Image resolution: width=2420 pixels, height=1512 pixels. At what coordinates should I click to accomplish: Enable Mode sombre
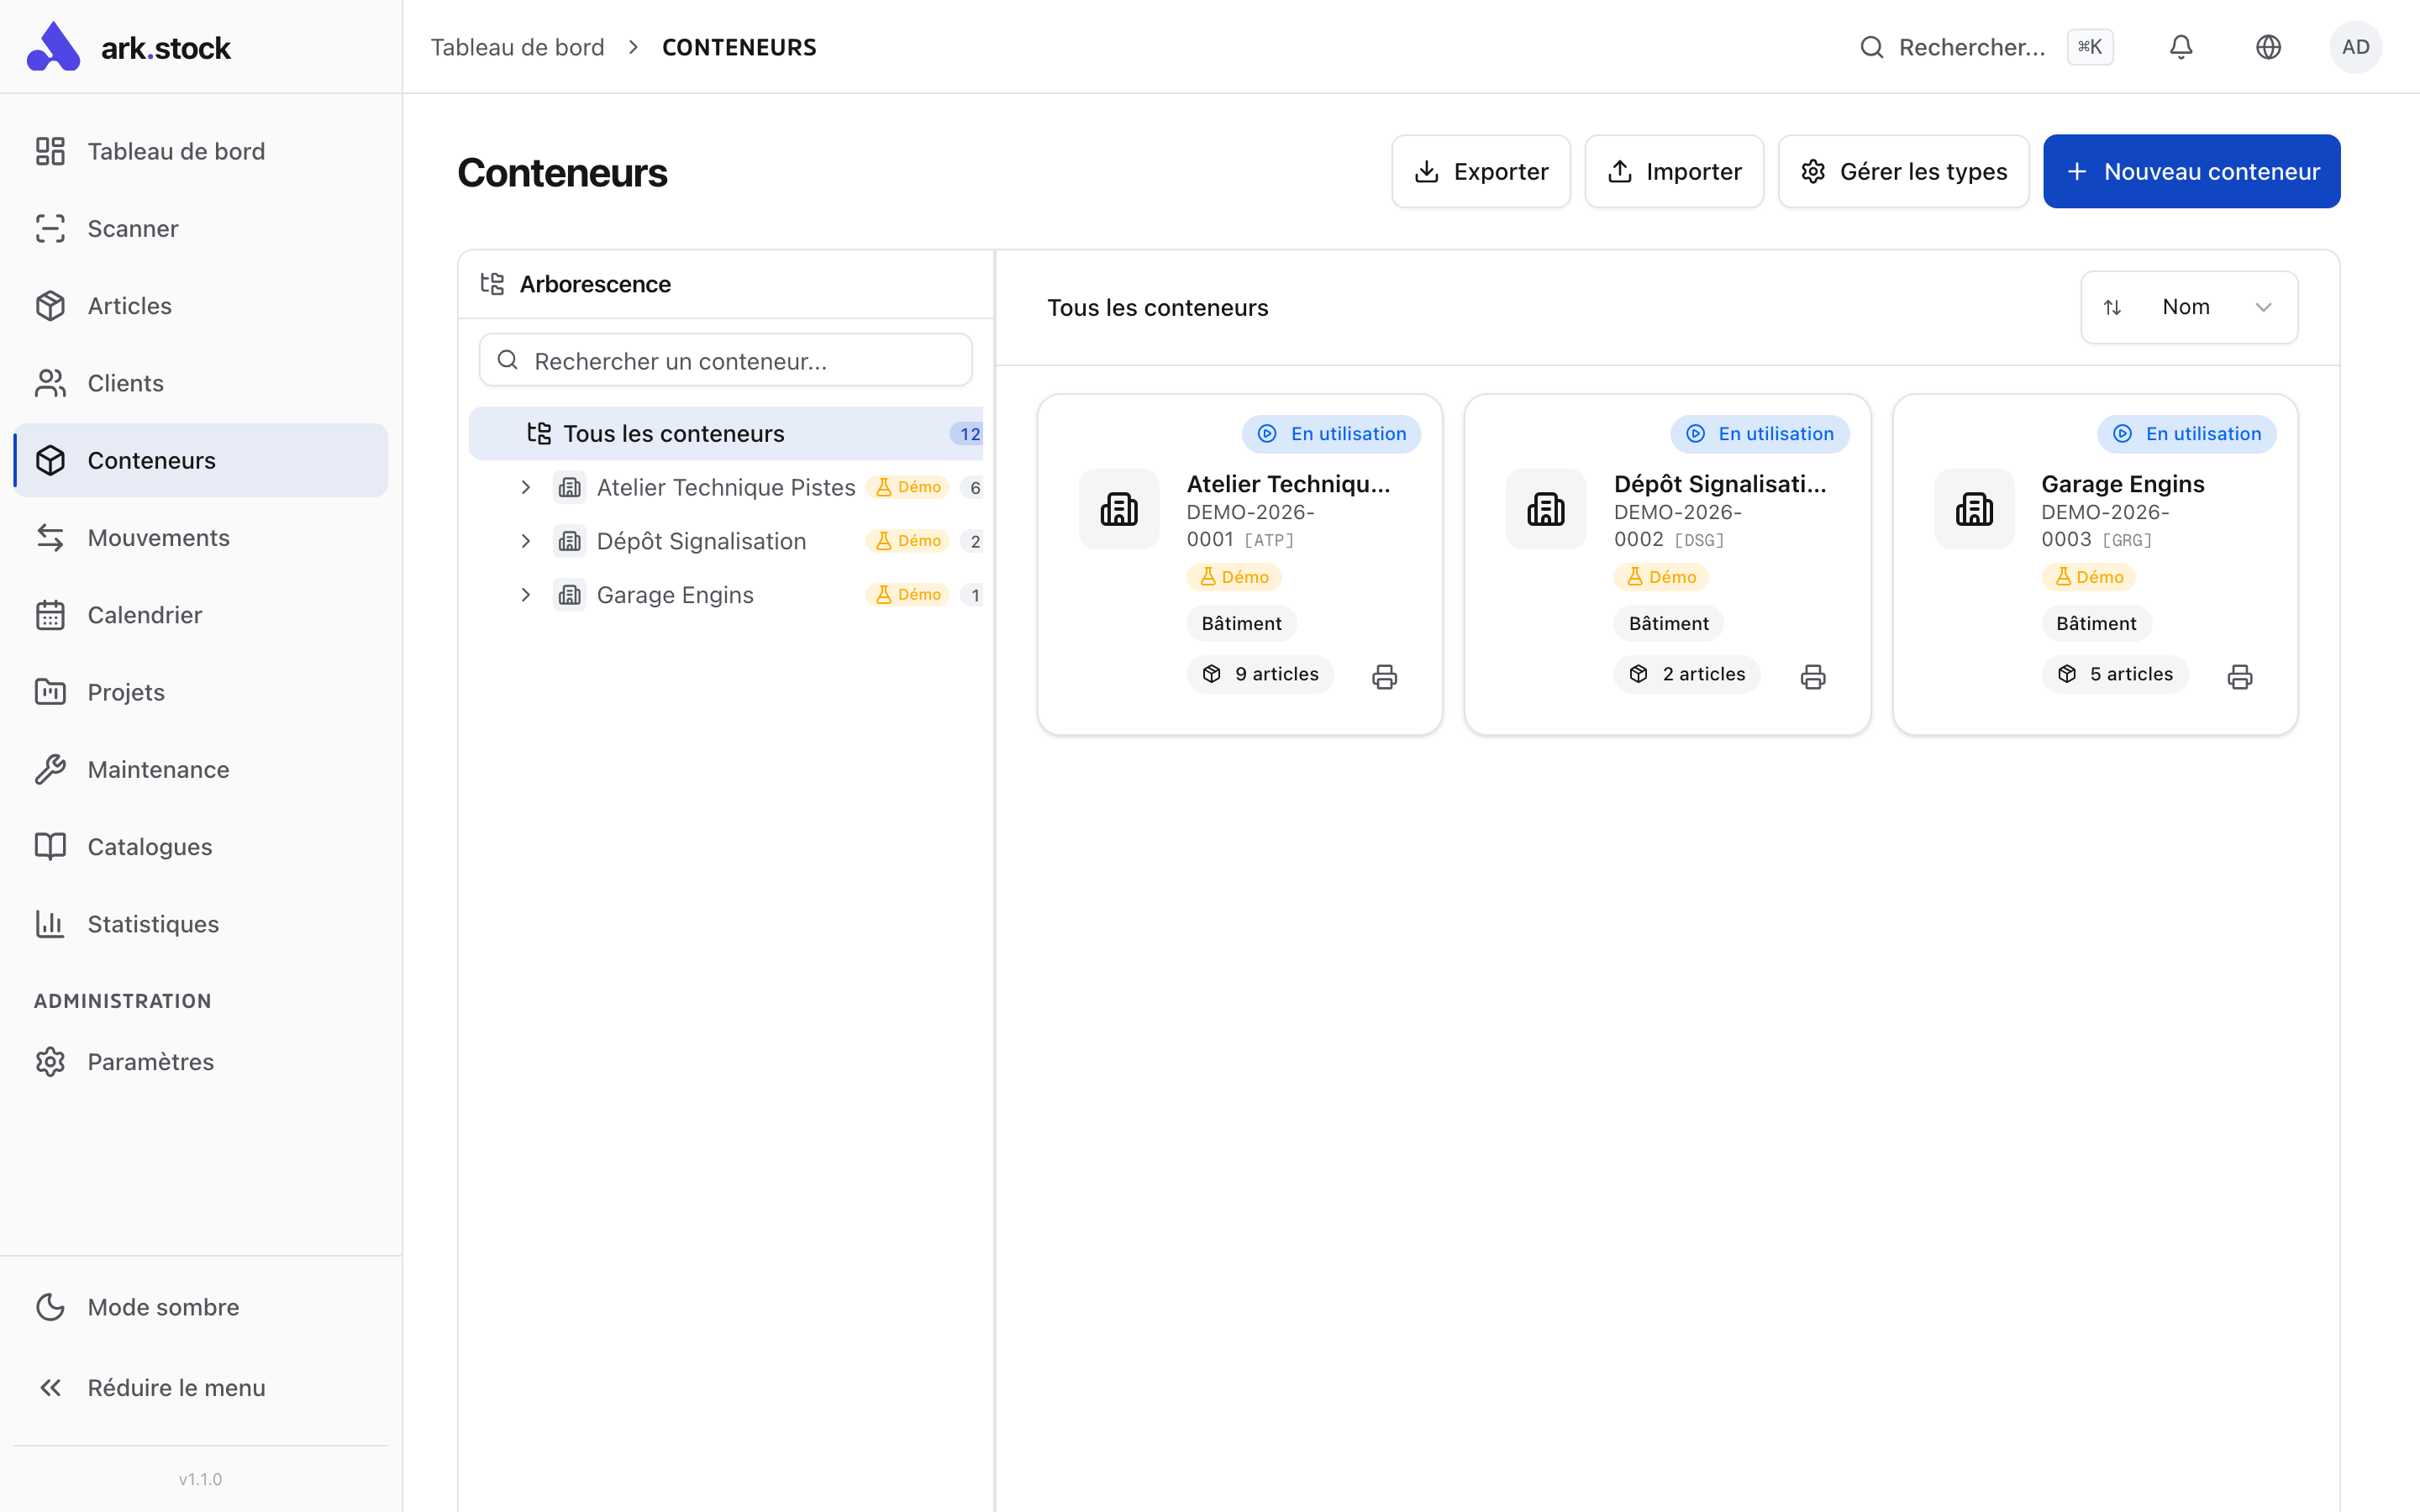point(162,1306)
